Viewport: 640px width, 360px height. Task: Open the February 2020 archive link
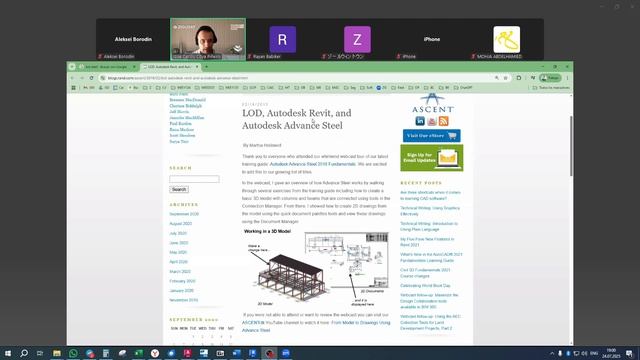pos(182,281)
